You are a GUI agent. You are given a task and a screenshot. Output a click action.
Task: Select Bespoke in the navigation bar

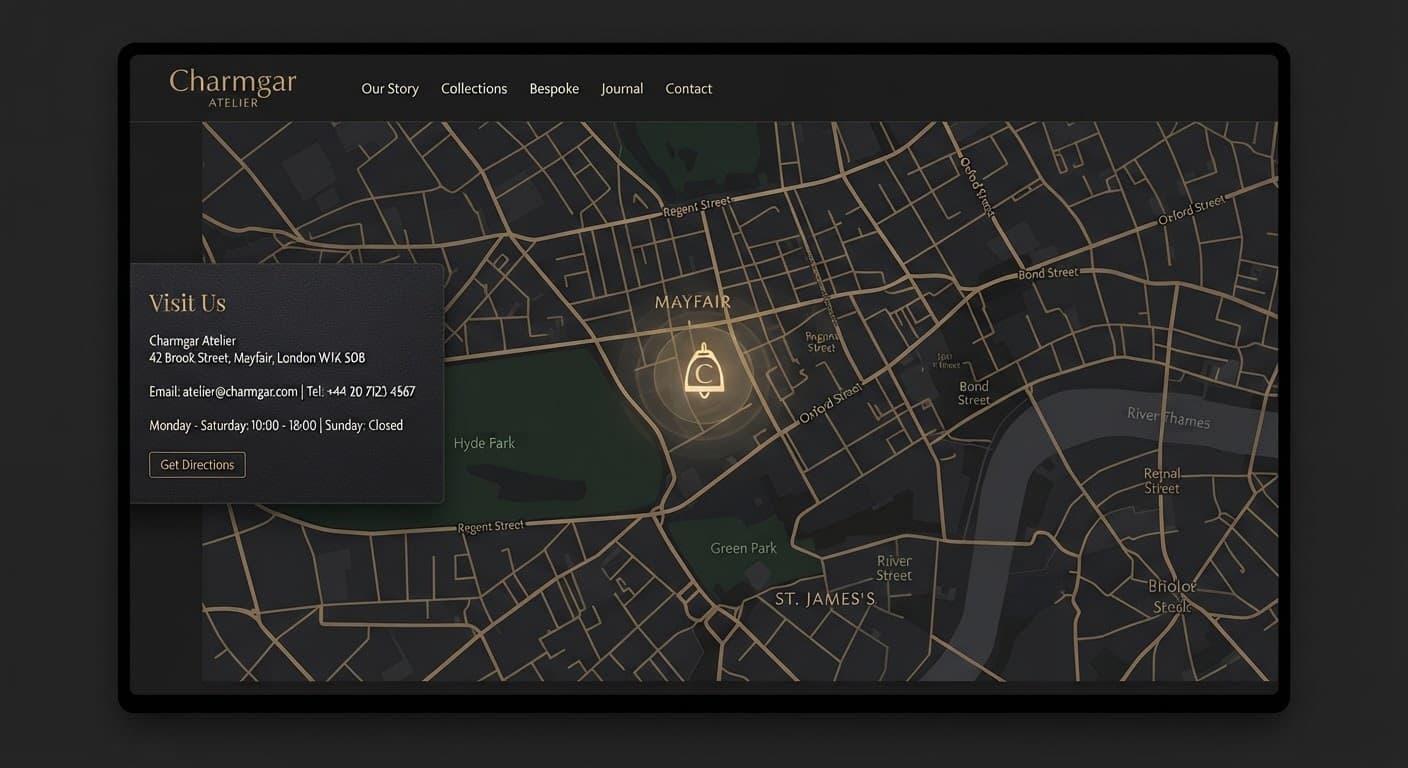[554, 89]
